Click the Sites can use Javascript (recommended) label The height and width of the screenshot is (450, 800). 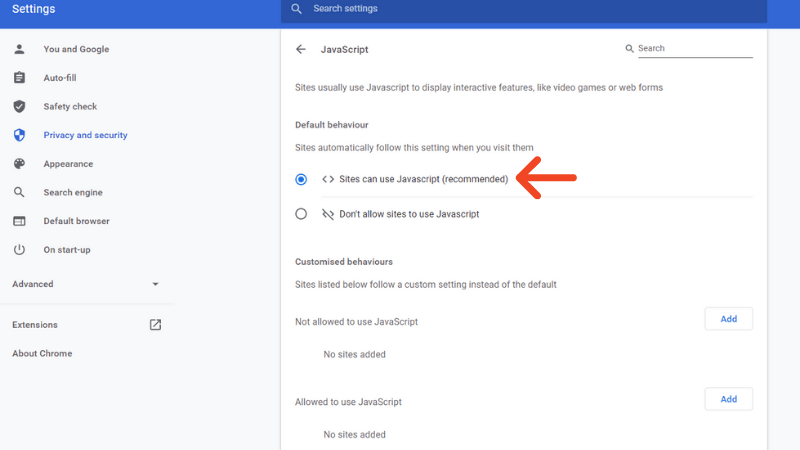tap(423, 179)
